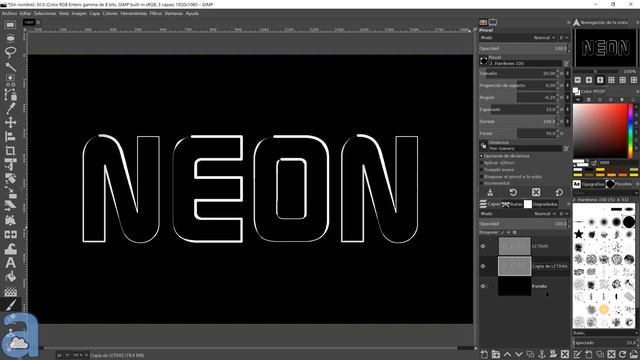Raise the selected layer one step
Viewport: 640px width, 360px height.
tap(507, 354)
